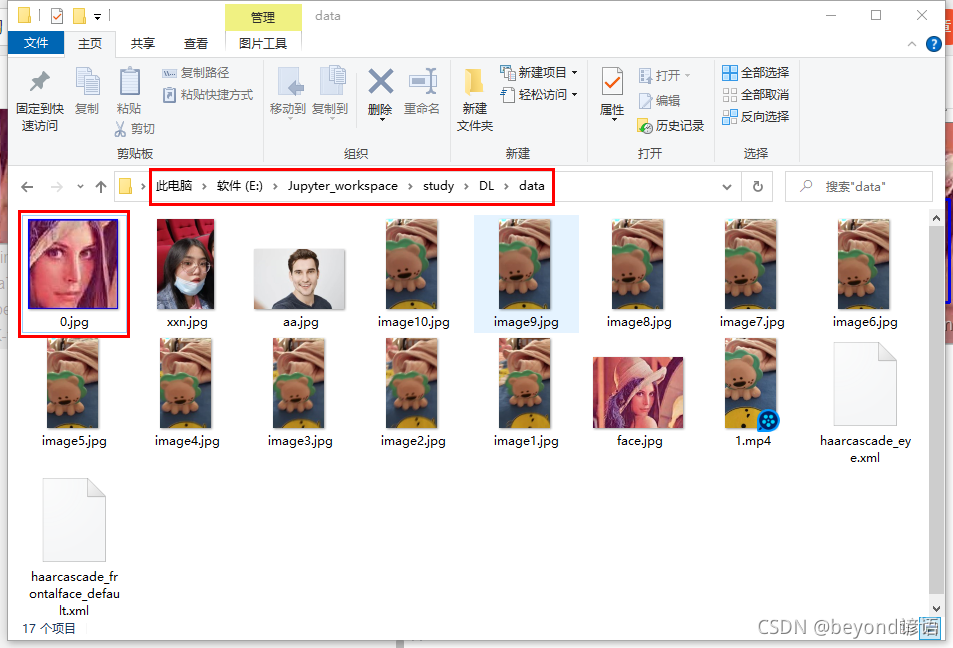Open the Picture Tools (图片工具) tab
This screenshot has width=953, height=648.
point(263,43)
